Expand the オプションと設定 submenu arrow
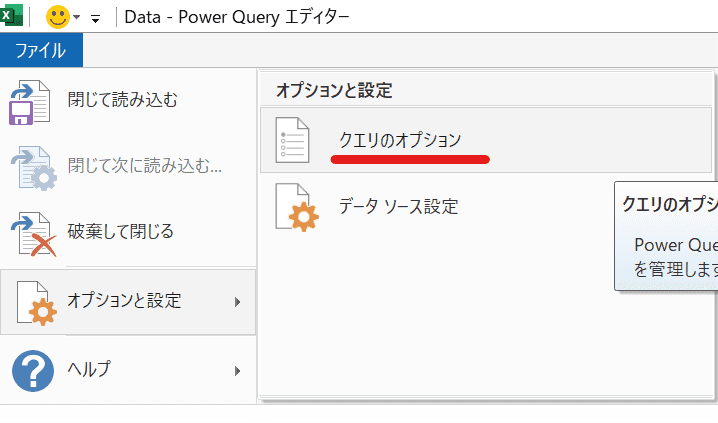Screen dimensions: 718x423 pyautogui.click(x=237, y=301)
